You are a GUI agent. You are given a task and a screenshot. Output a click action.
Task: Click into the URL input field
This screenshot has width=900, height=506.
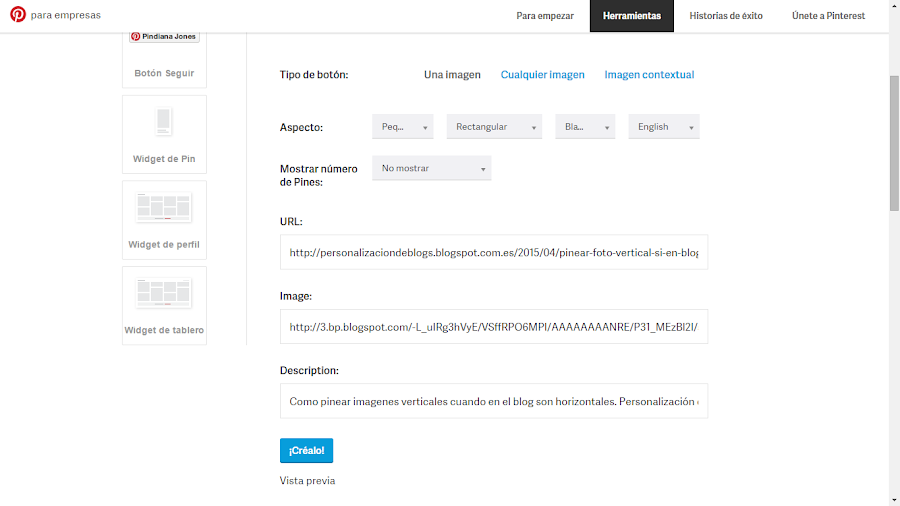coord(494,252)
